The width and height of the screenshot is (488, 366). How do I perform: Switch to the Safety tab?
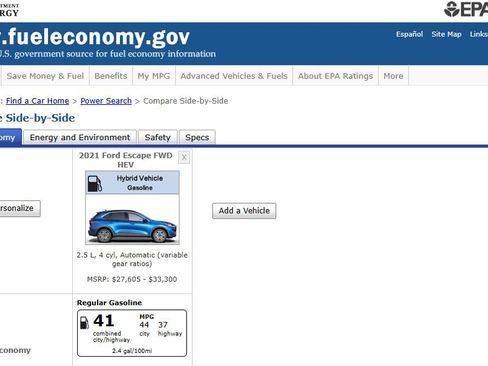point(158,137)
